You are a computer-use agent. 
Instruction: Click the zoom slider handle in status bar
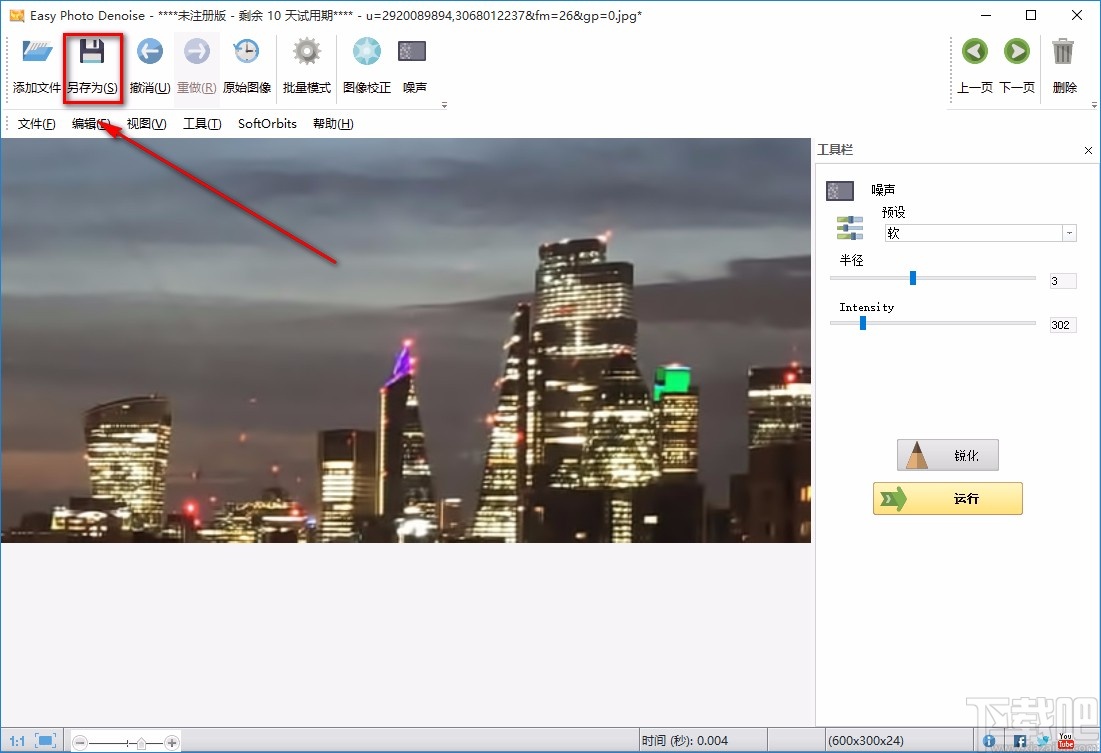141,743
